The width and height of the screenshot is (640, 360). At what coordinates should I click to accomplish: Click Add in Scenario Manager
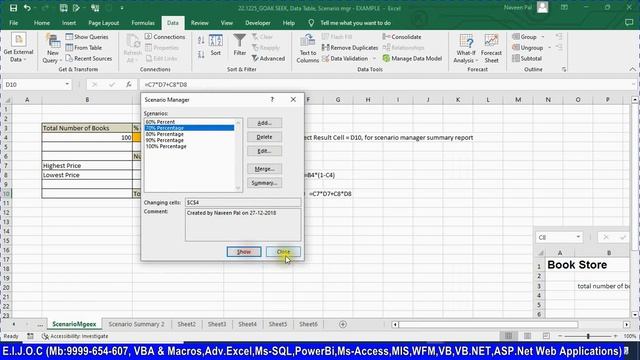(x=264, y=123)
